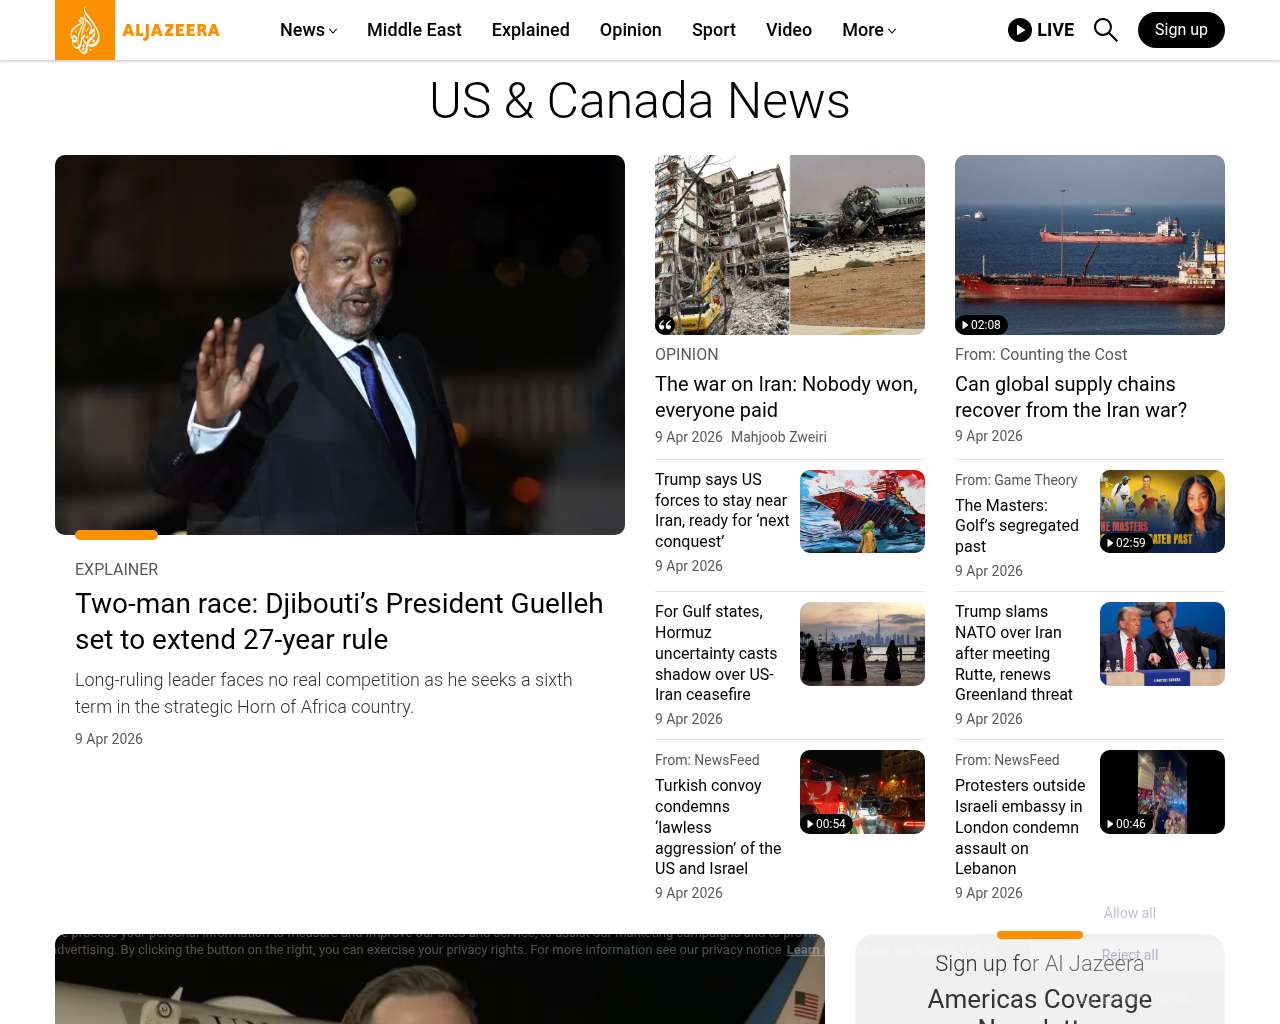The width and height of the screenshot is (1280, 1024).
Task: Play the 00:54 Turkish convoy video
Action: tap(826, 824)
